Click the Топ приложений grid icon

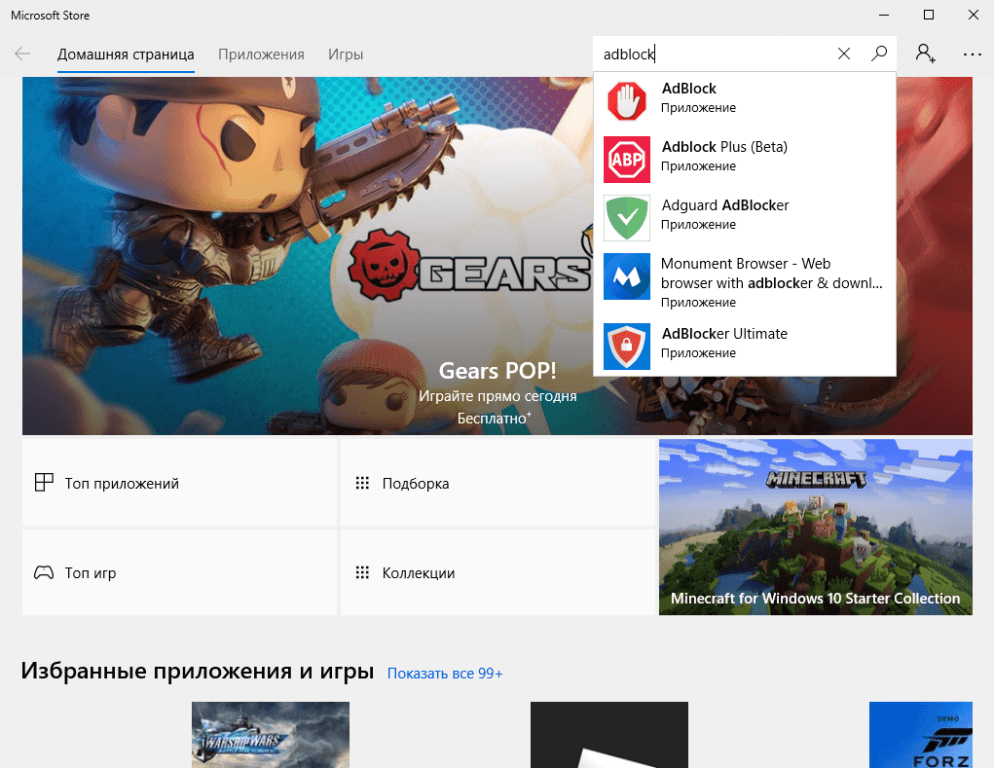tap(44, 483)
